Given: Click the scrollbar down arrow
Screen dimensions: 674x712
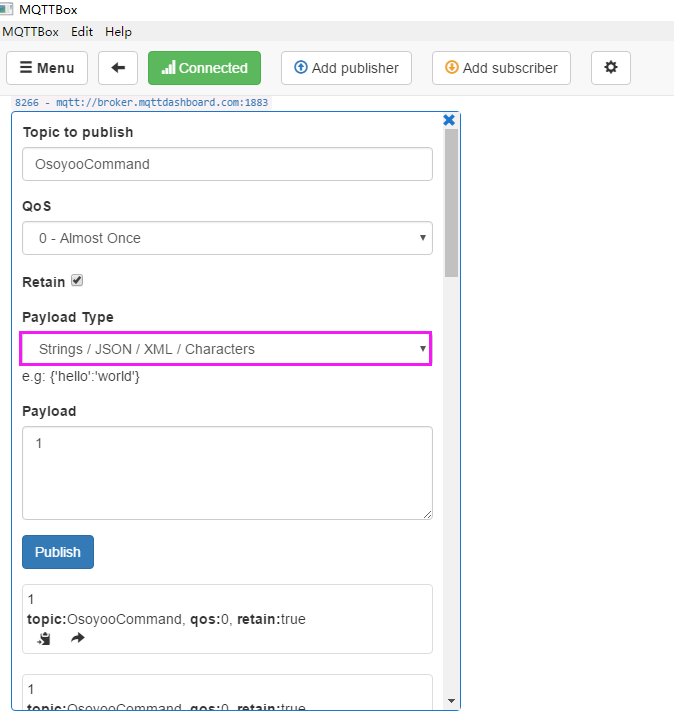Looking at the screenshot, I should tap(451, 701).
